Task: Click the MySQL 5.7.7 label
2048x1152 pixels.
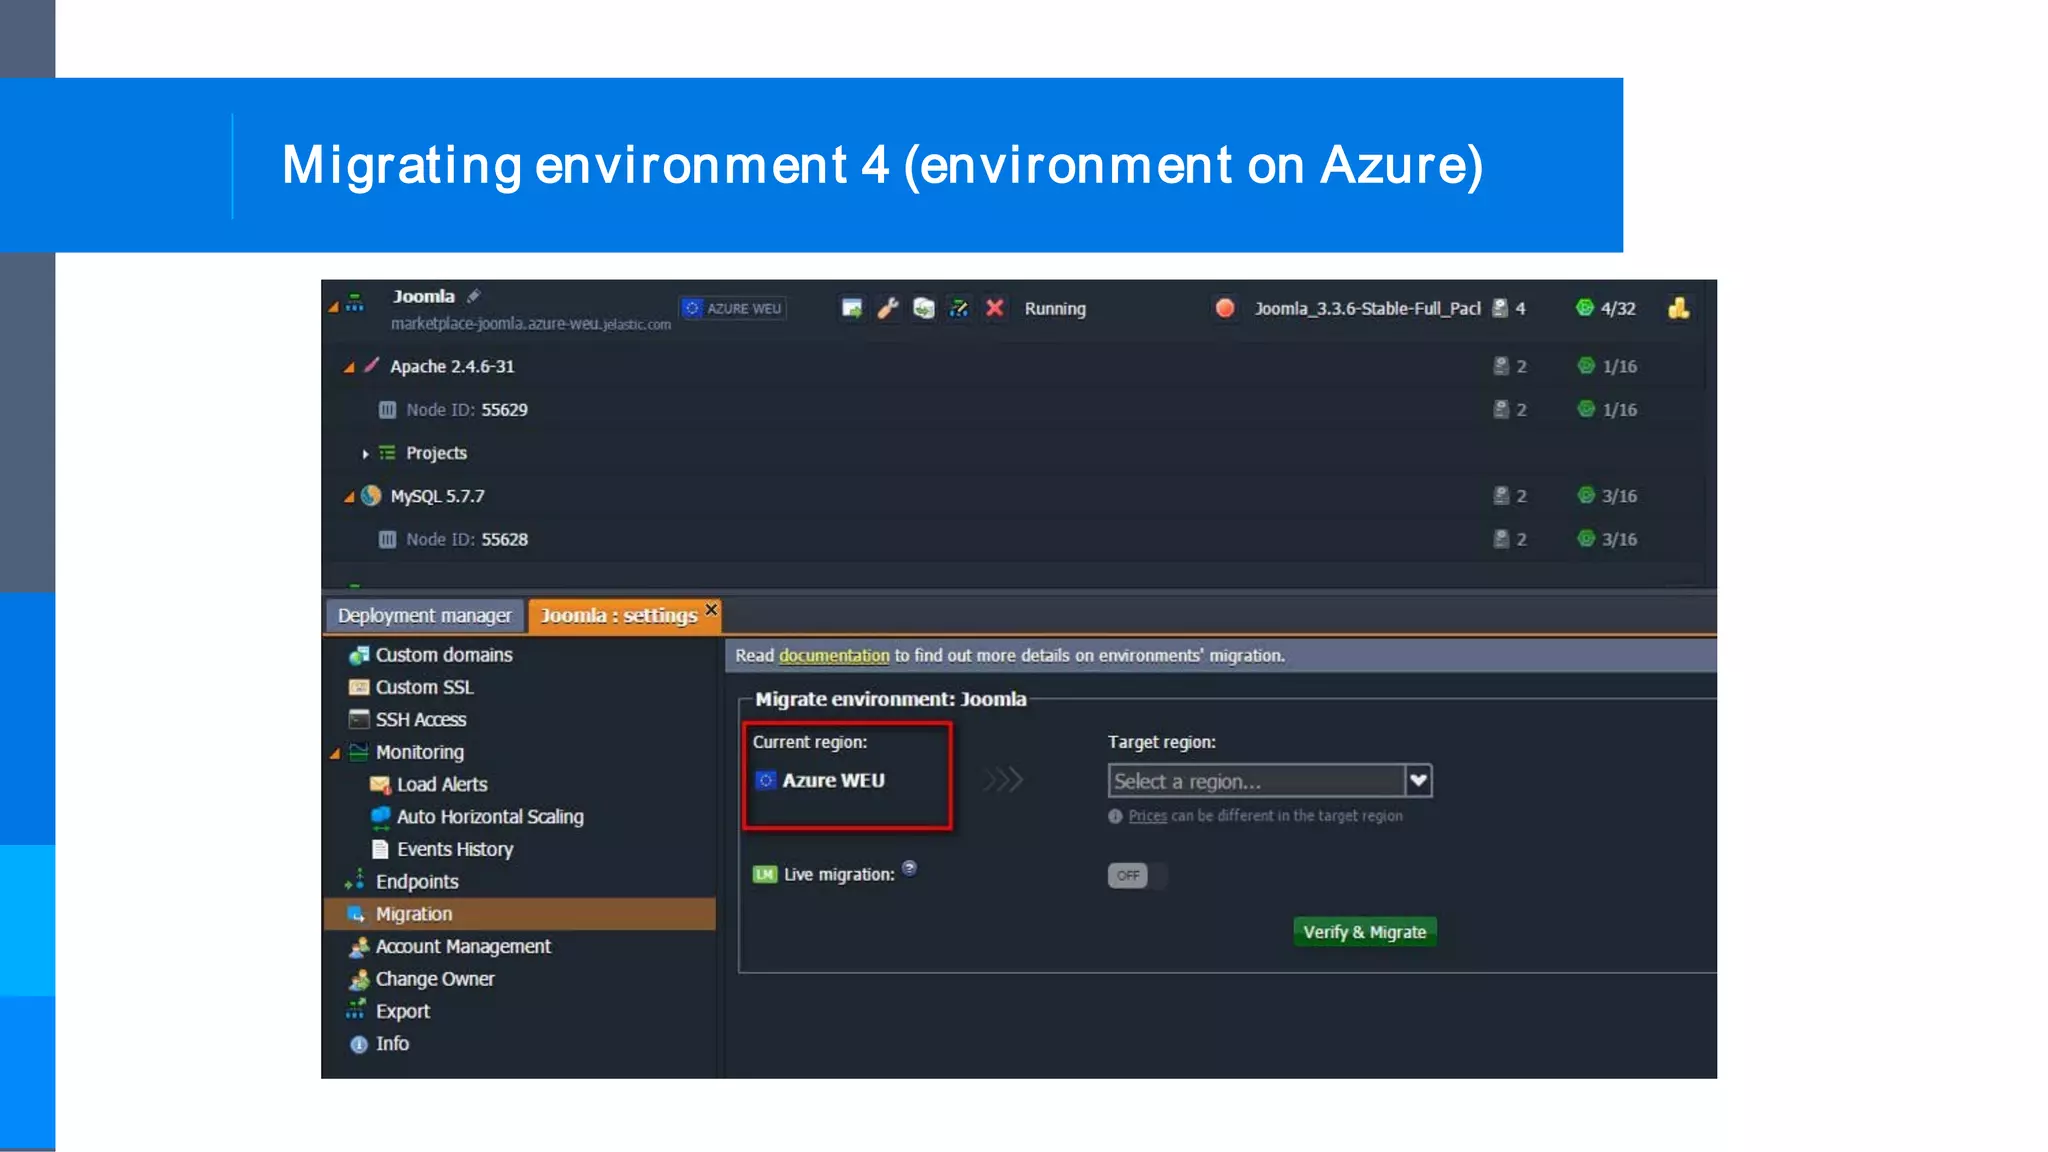Action: pyautogui.click(x=437, y=496)
